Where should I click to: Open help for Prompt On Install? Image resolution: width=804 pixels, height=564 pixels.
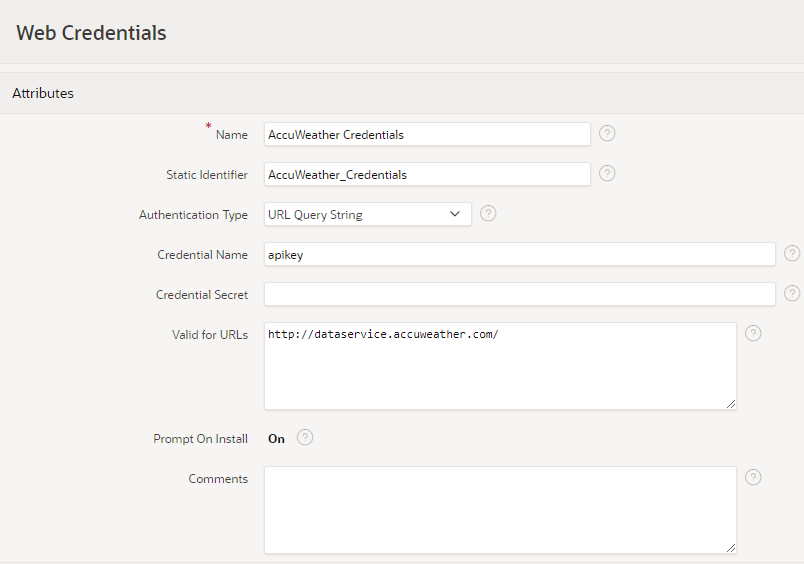coord(305,437)
